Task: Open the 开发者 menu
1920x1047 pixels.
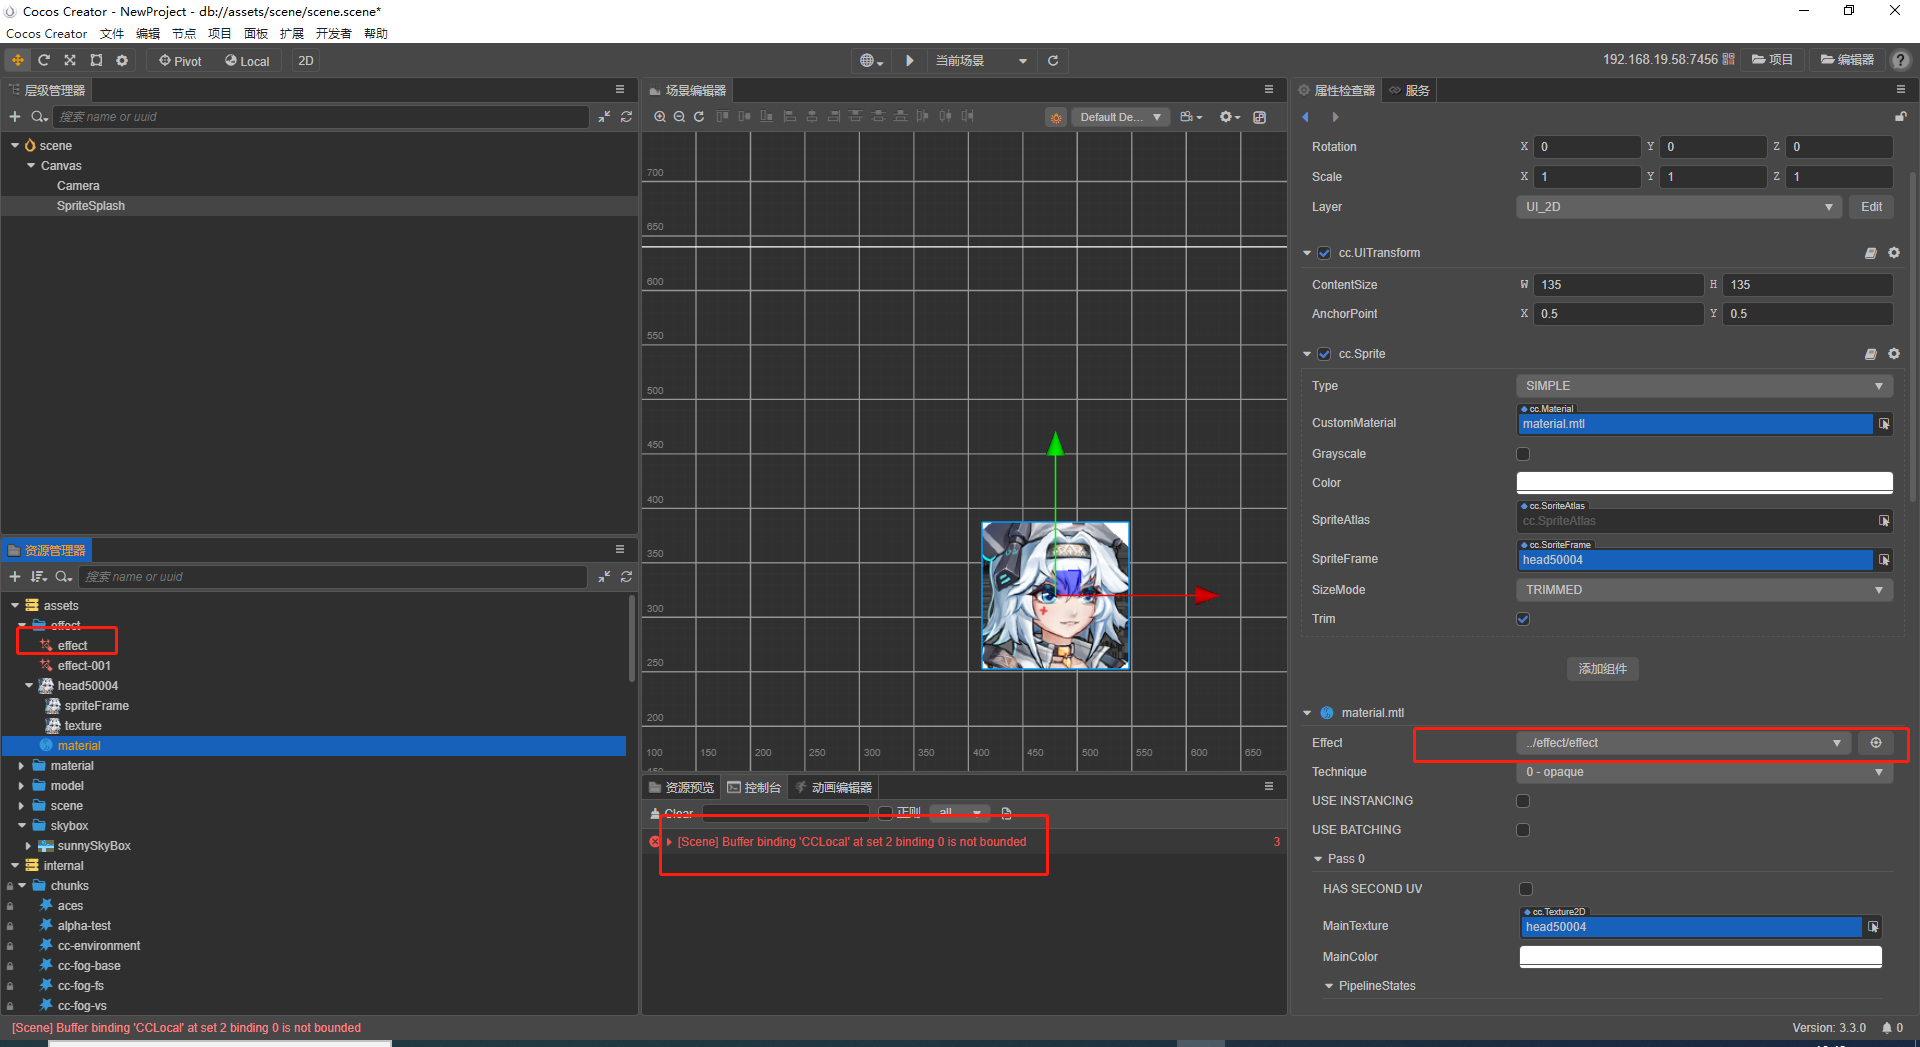Action: pyautogui.click(x=334, y=34)
